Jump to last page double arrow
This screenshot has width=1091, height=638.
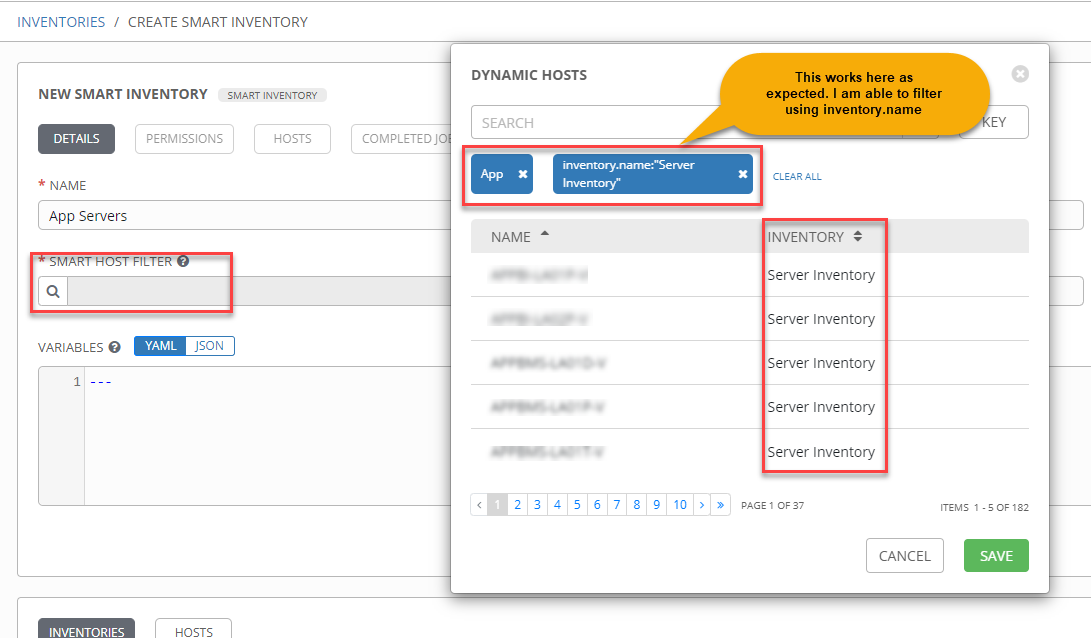720,504
